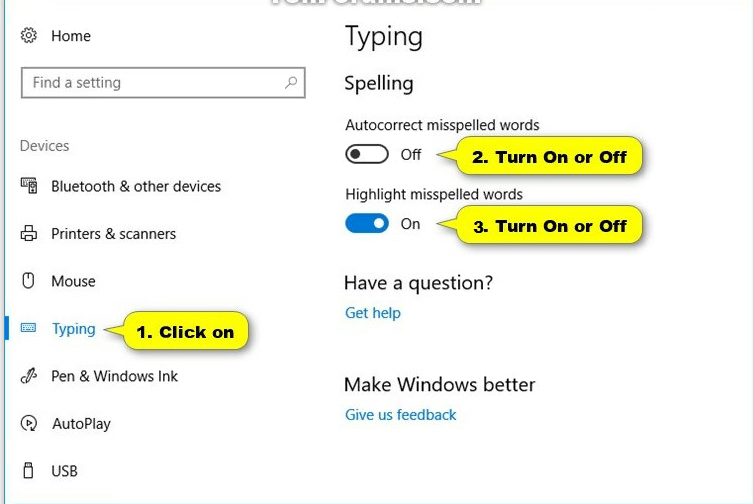Screen dimensions: 753x504
Task: Click the Bluetooth & other devices icon
Action: [x=28, y=187]
